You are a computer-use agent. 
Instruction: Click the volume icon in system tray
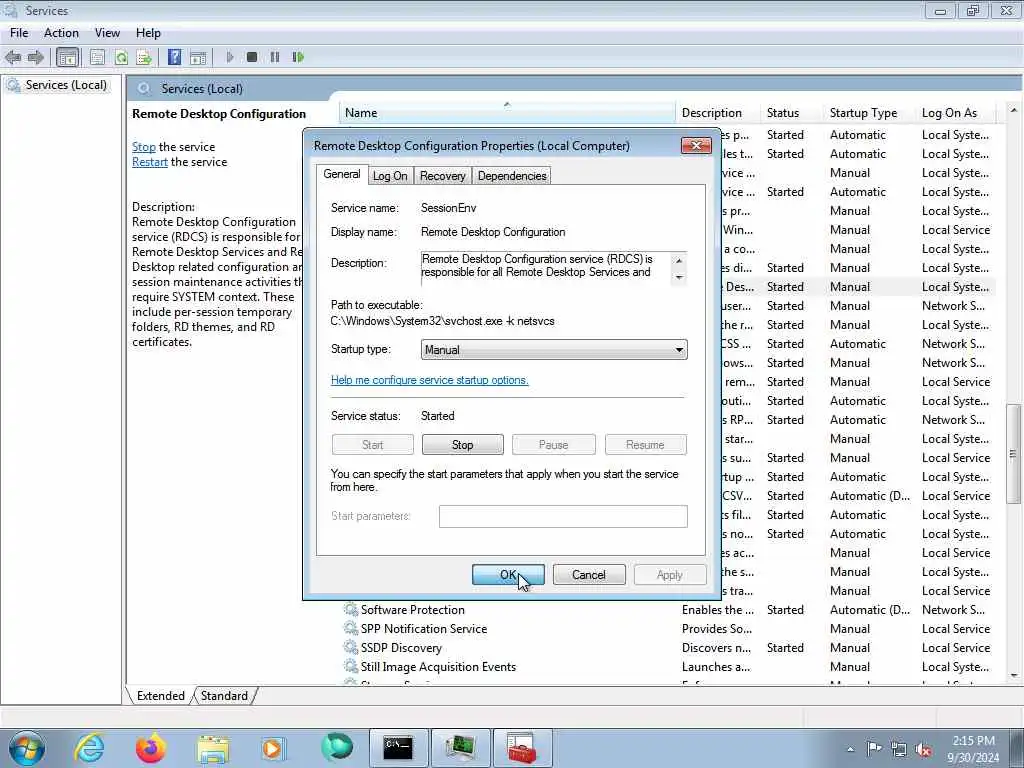point(923,750)
